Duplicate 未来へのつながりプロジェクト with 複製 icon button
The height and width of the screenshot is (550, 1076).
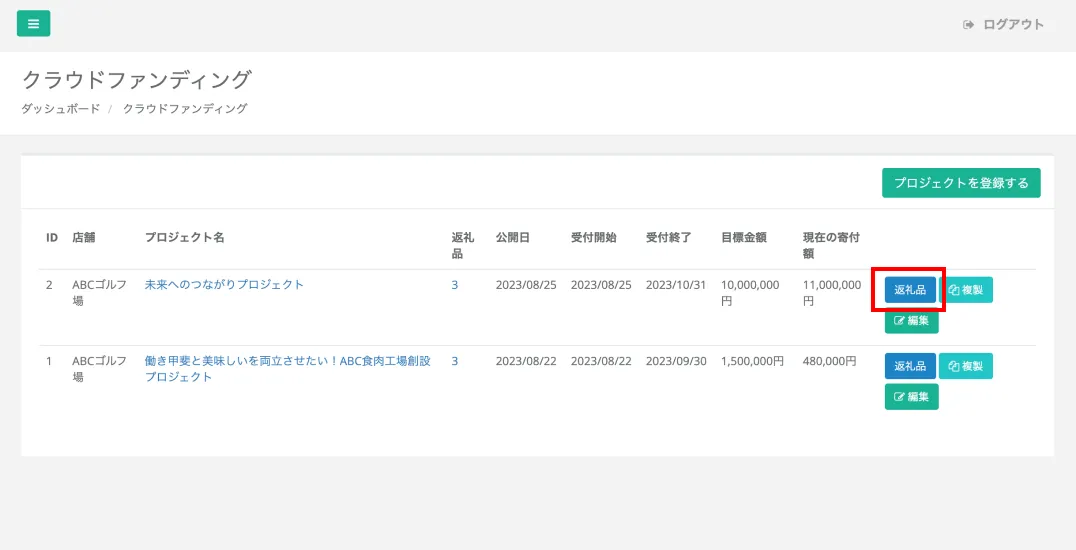(x=966, y=290)
